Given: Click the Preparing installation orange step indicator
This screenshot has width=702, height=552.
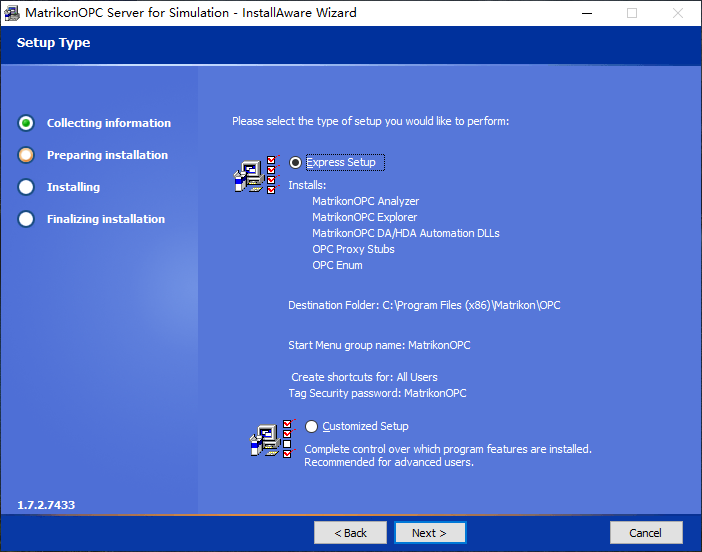Looking at the screenshot, I should pos(26,155).
